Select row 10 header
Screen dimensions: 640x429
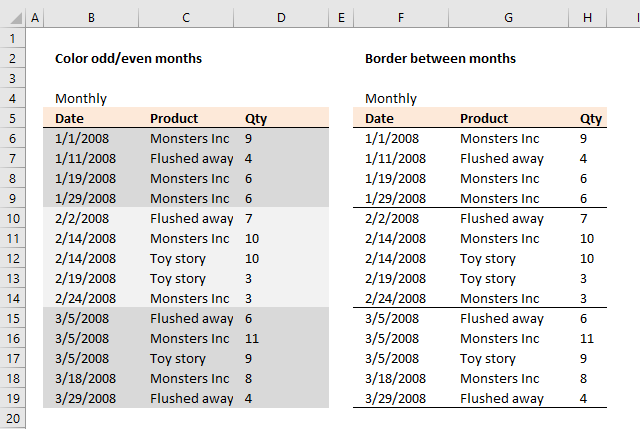point(13,218)
